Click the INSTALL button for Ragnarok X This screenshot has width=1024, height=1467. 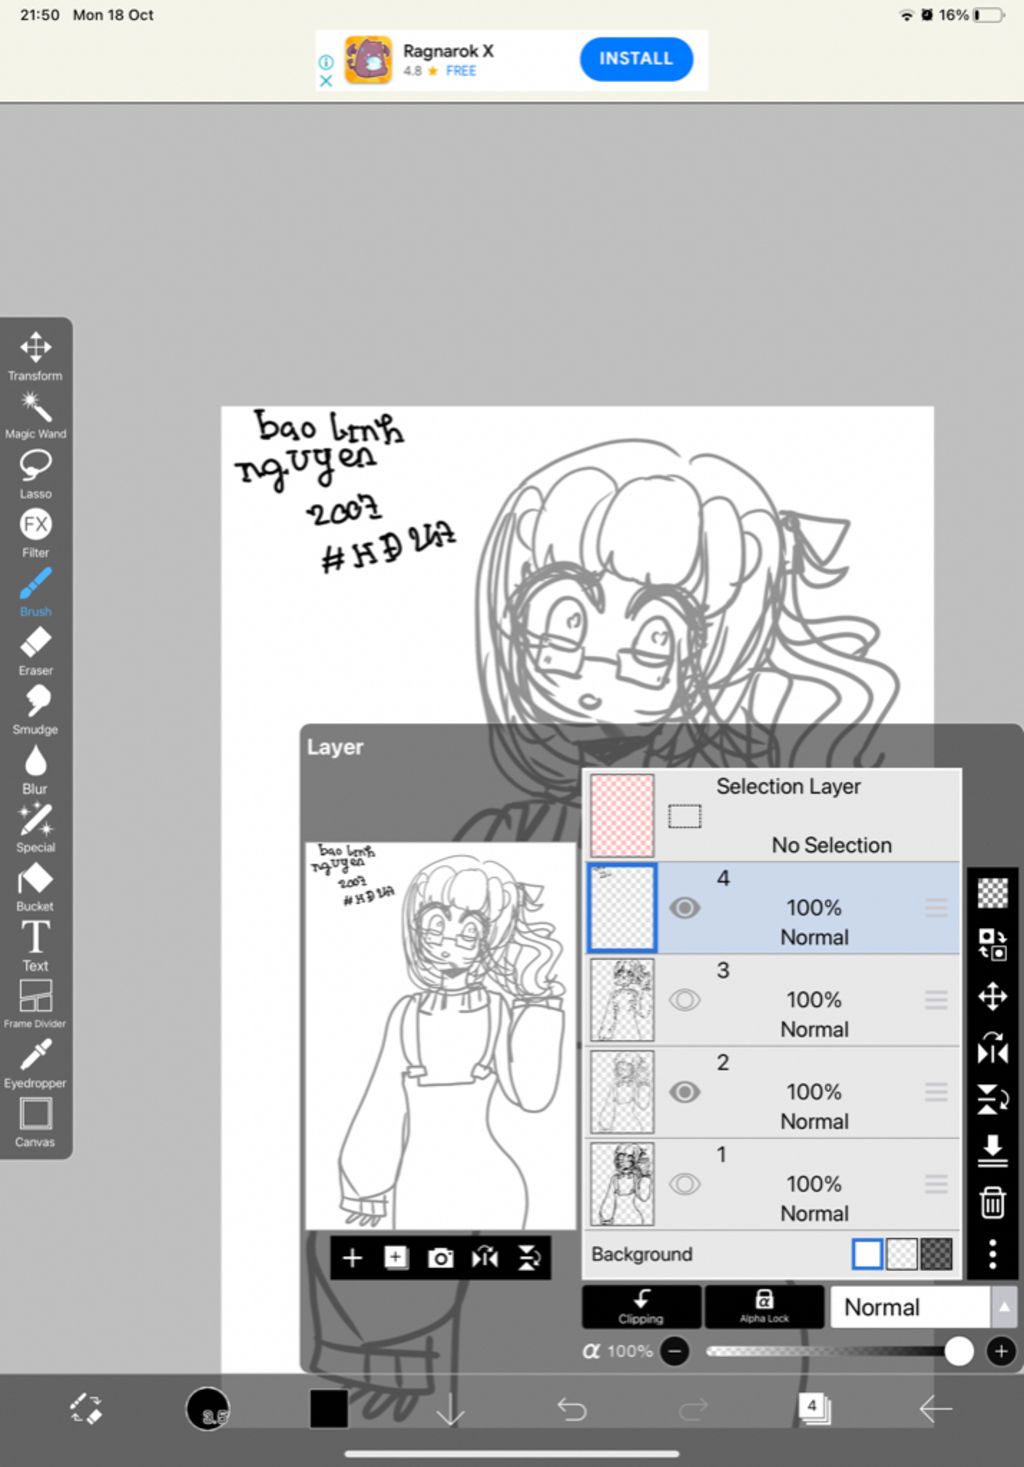click(636, 59)
